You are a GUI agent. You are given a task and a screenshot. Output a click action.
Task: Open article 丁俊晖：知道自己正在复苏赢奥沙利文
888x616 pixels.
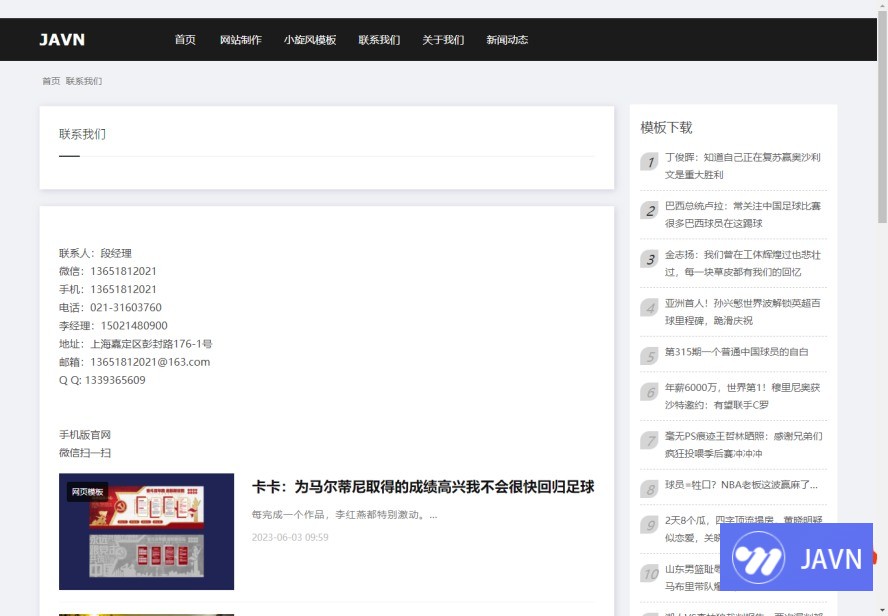pyautogui.click(x=742, y=166)
